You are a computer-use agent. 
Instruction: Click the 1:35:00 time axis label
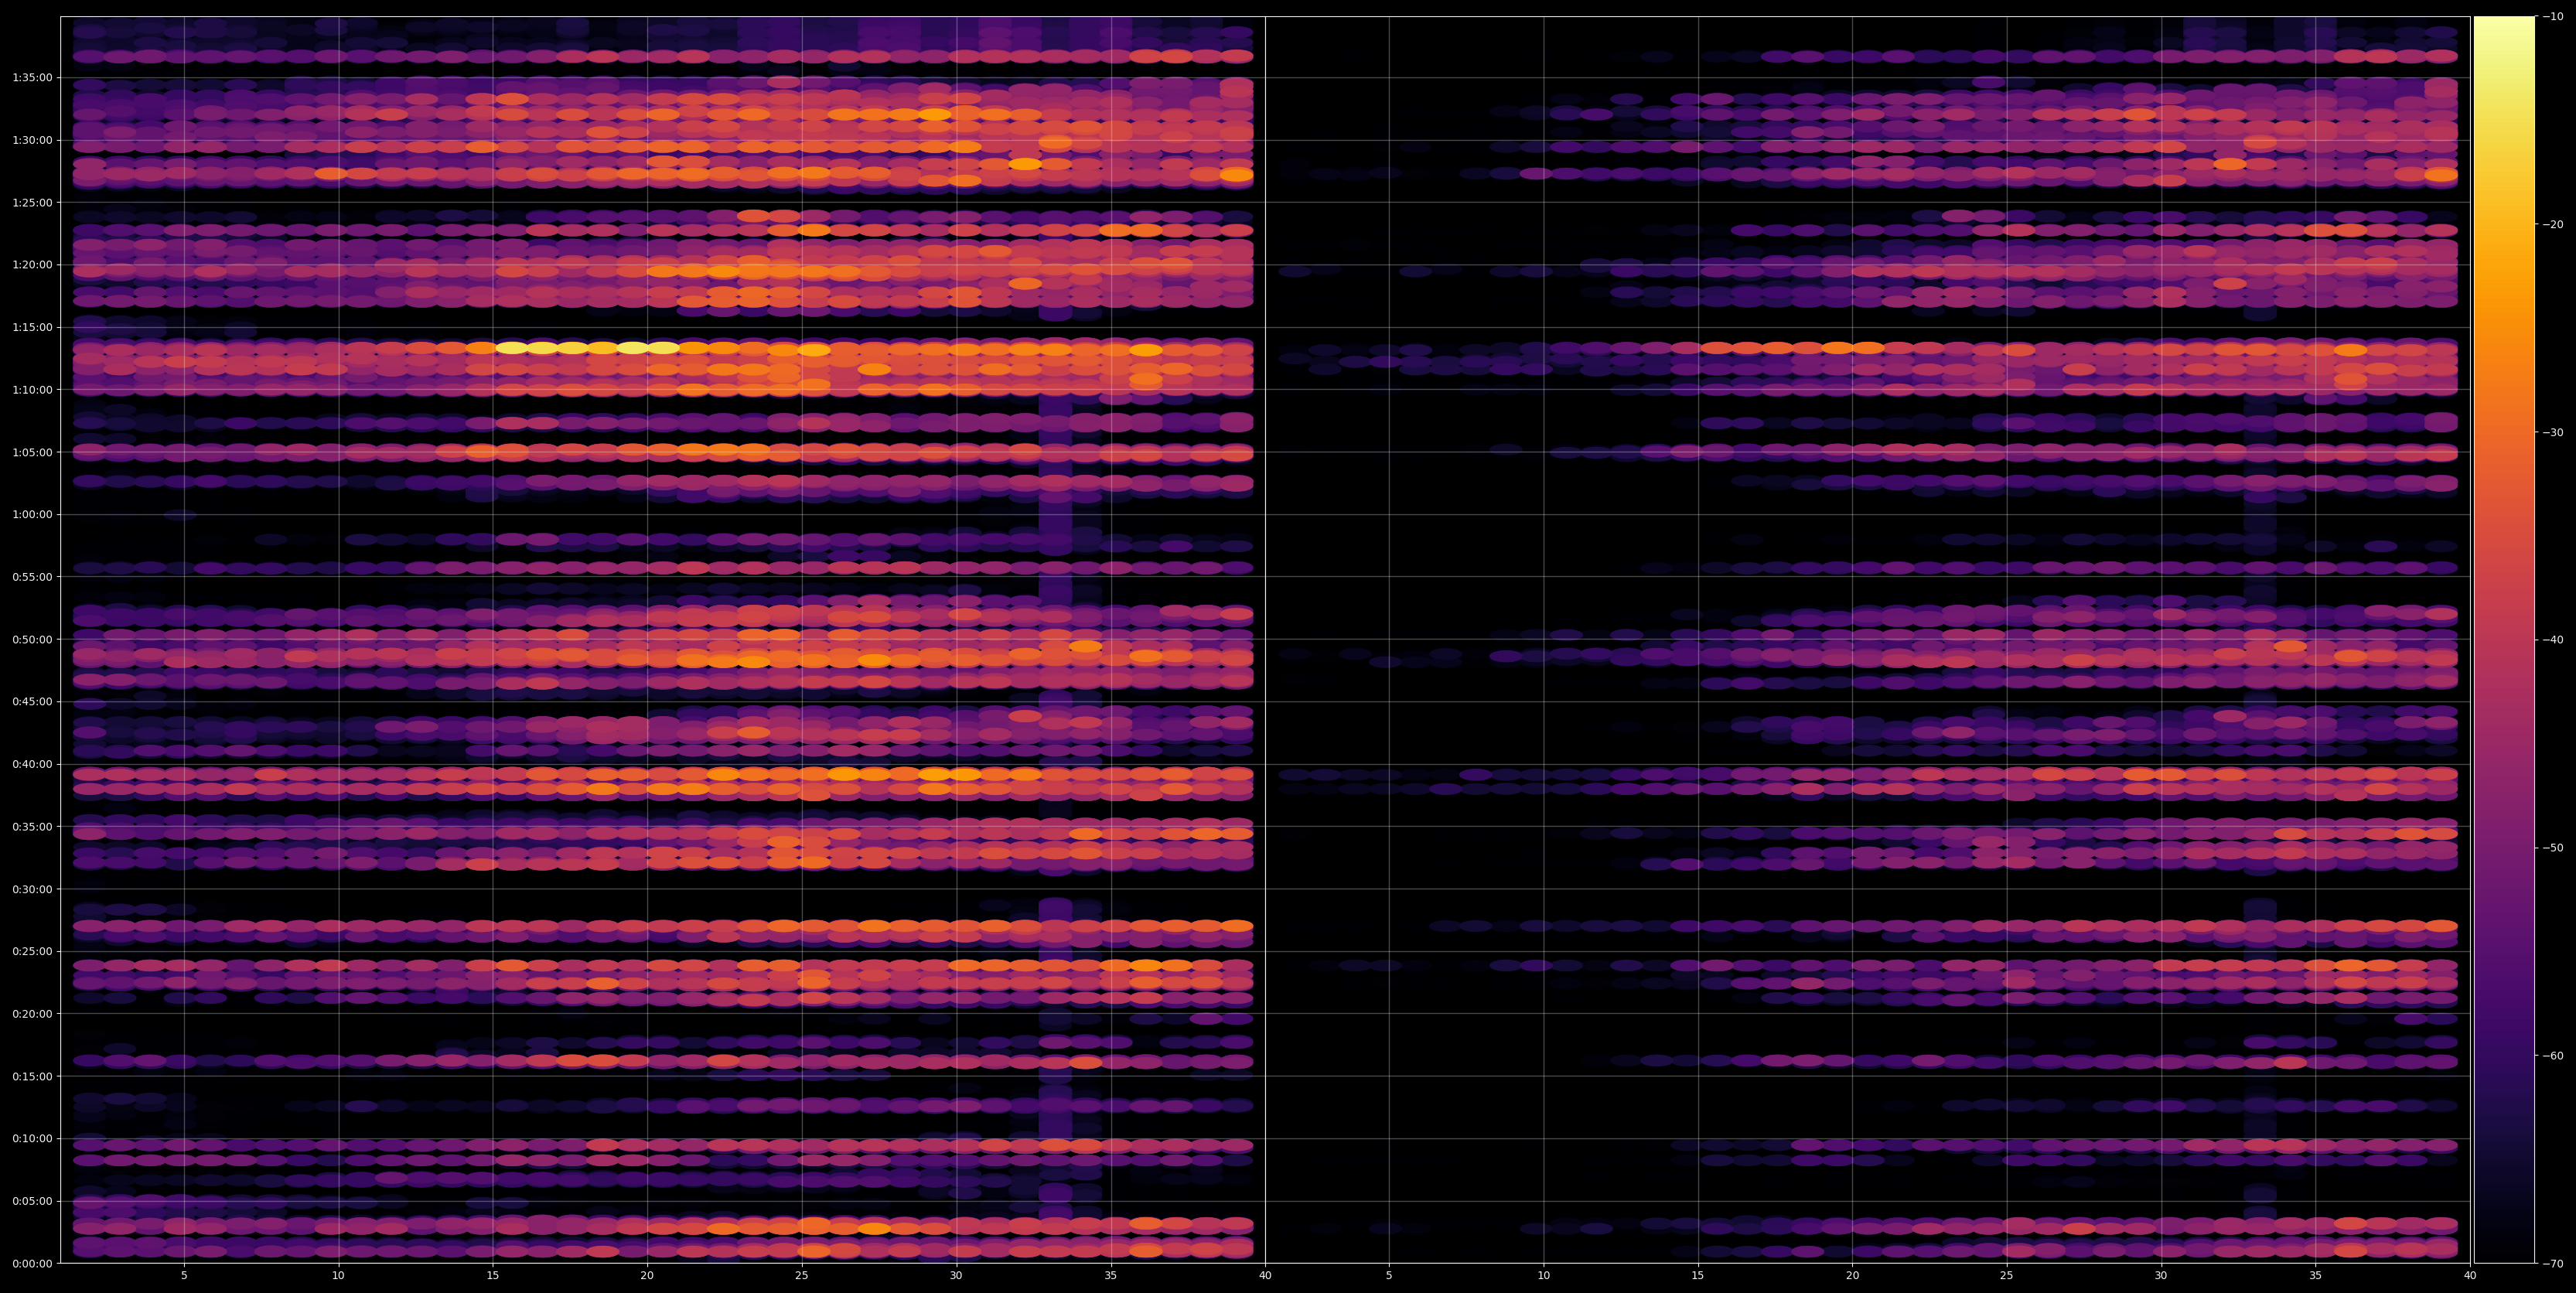32,77
